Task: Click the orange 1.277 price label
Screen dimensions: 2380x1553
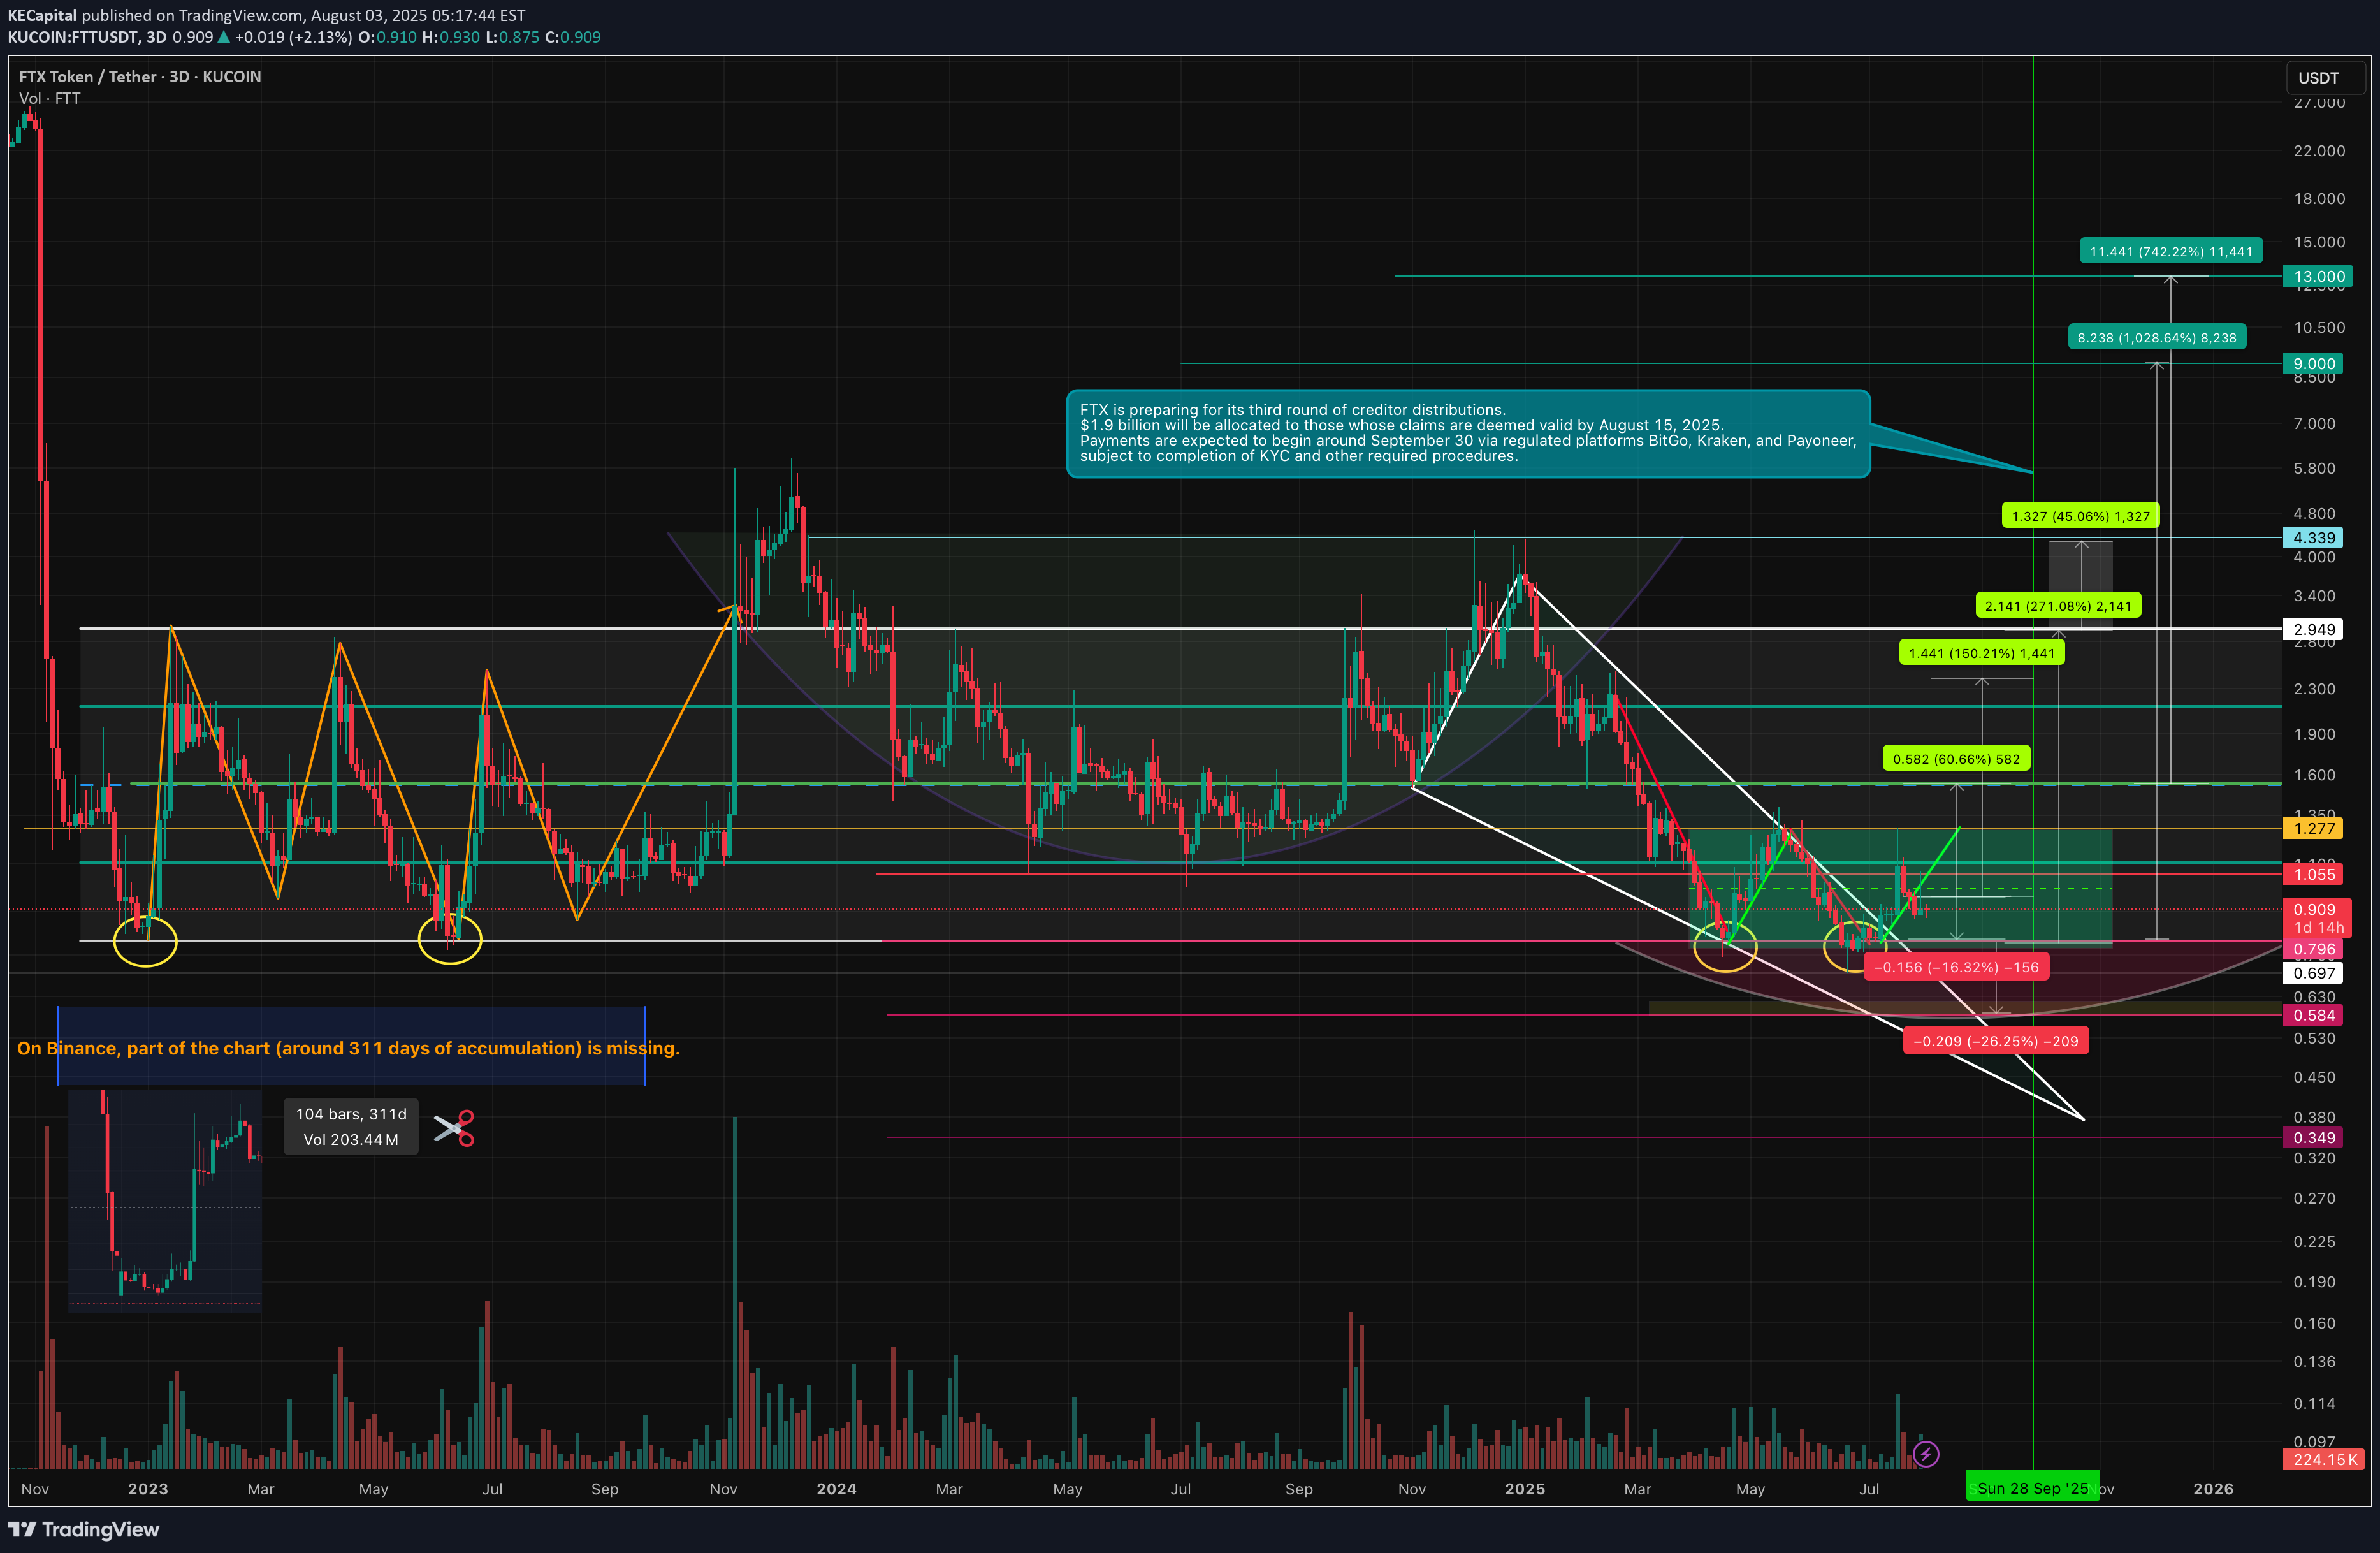Action: (2314, 828)
